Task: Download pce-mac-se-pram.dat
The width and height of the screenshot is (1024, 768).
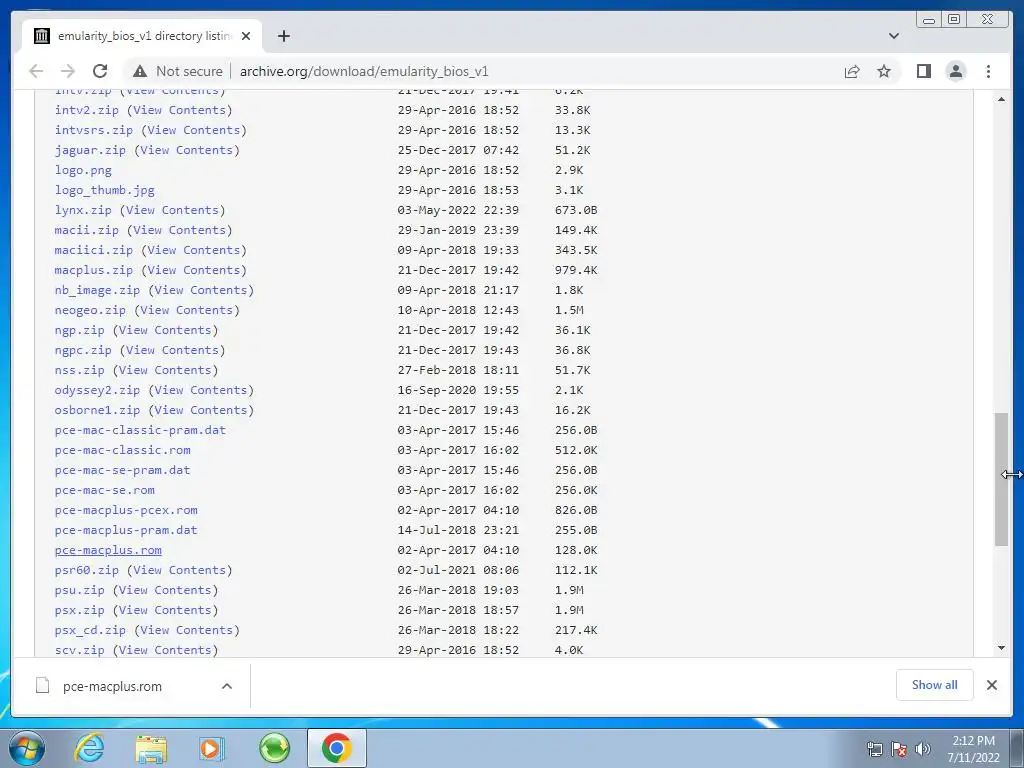Action: point(122,470)
